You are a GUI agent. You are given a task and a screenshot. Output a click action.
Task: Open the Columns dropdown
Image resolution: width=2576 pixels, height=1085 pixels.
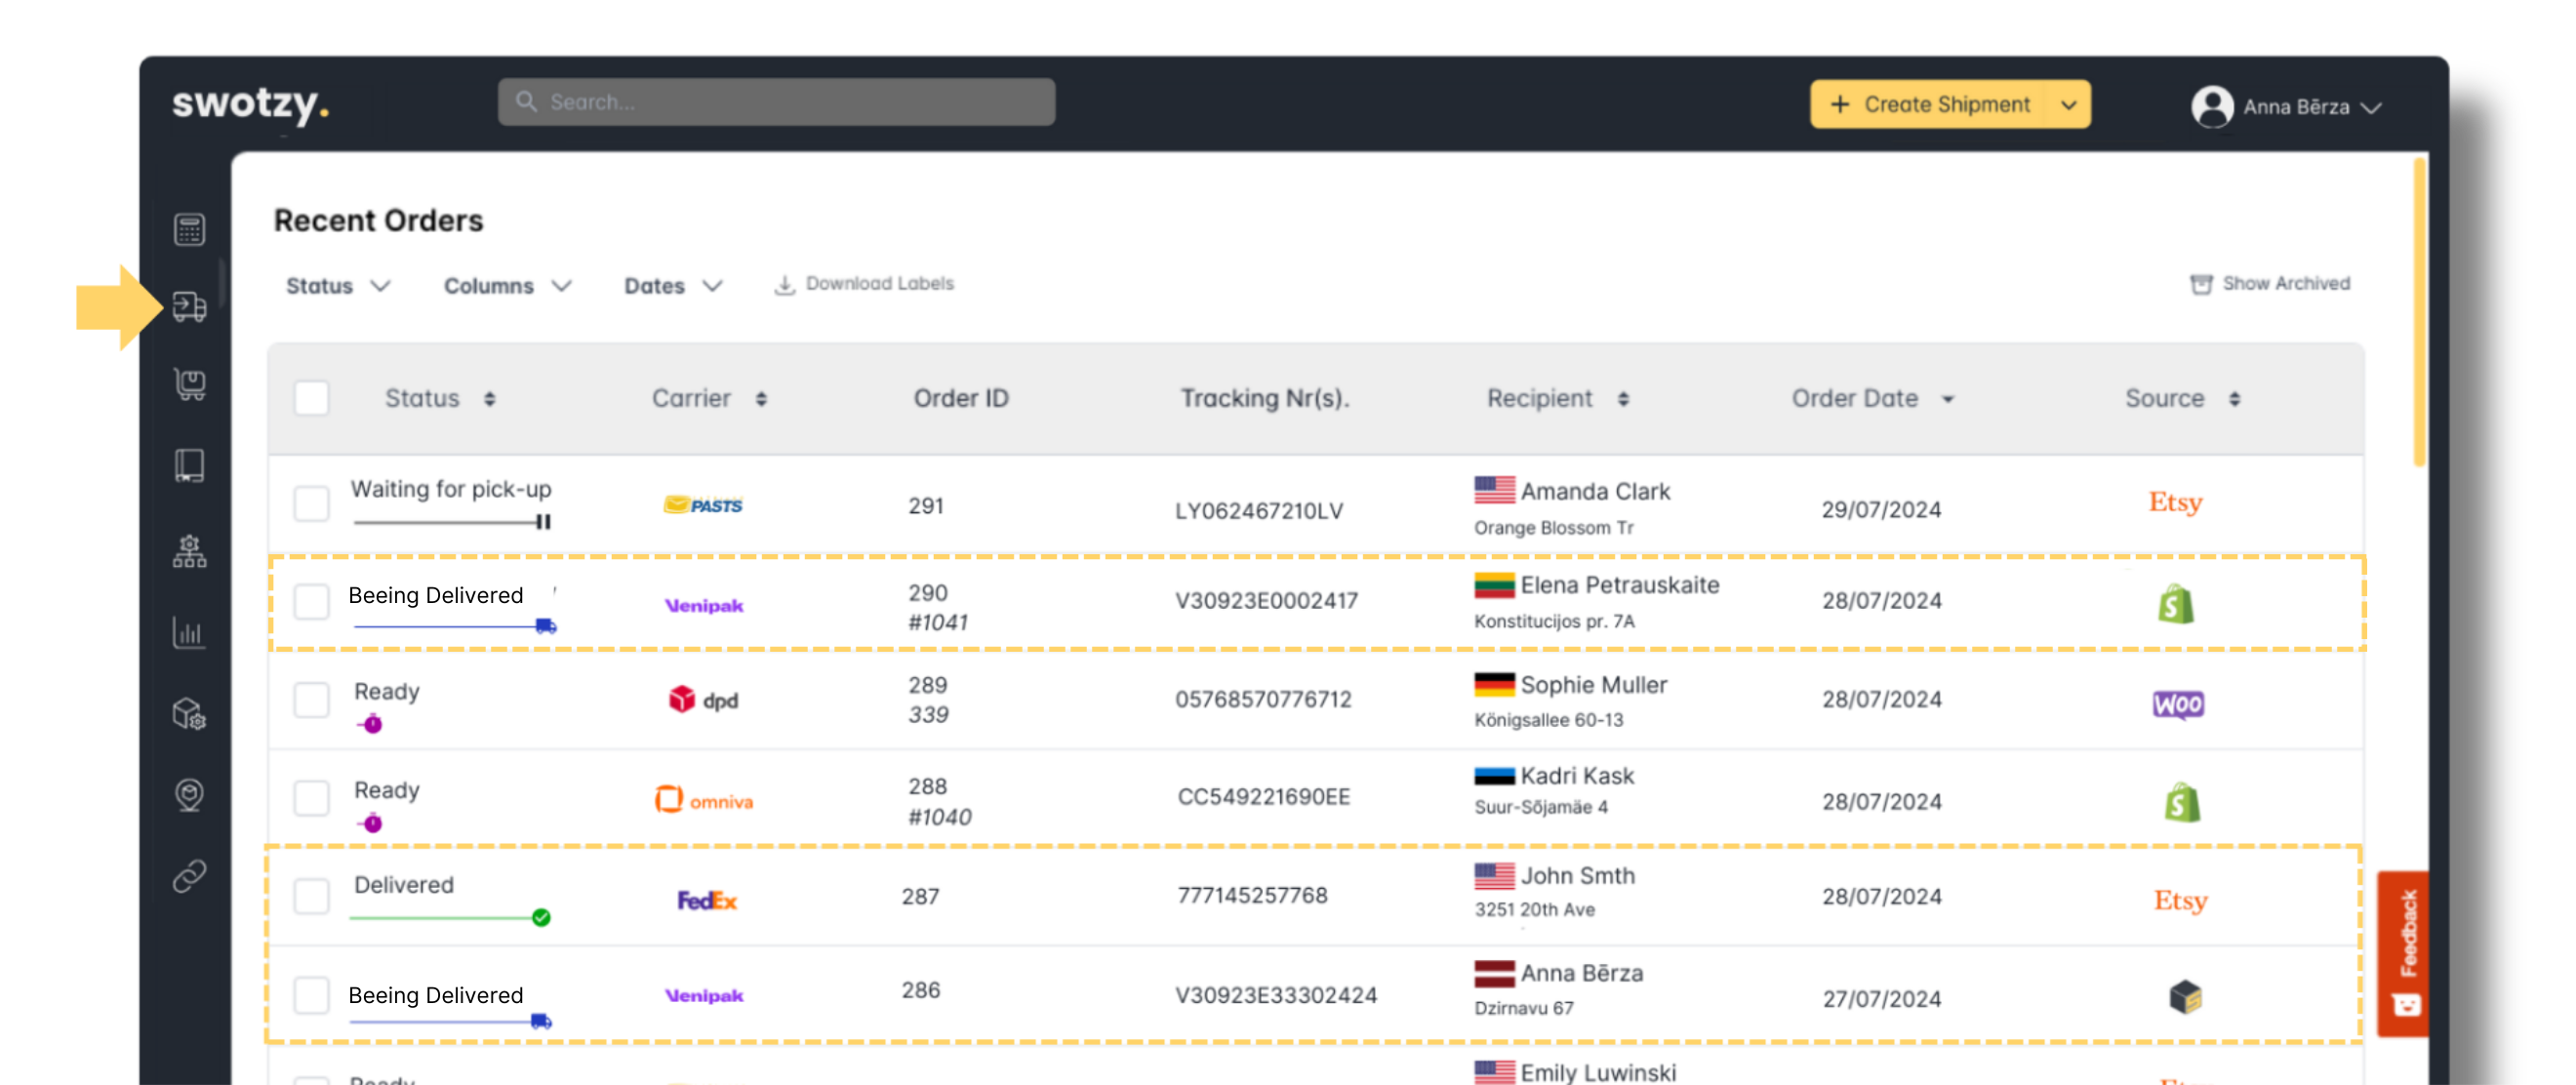[507, 286]
